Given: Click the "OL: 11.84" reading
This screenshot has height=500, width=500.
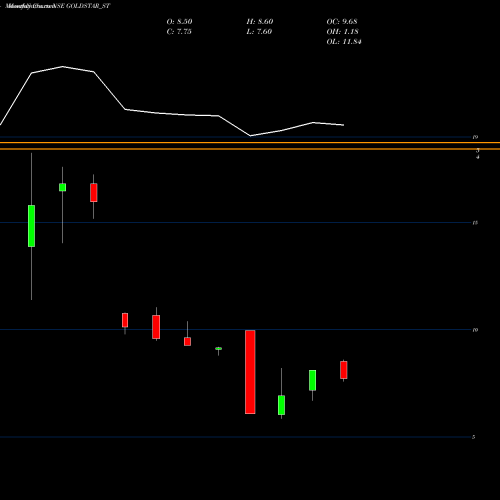Looking at the screenshot, I should pyautogui.click(x=344, y=41).
